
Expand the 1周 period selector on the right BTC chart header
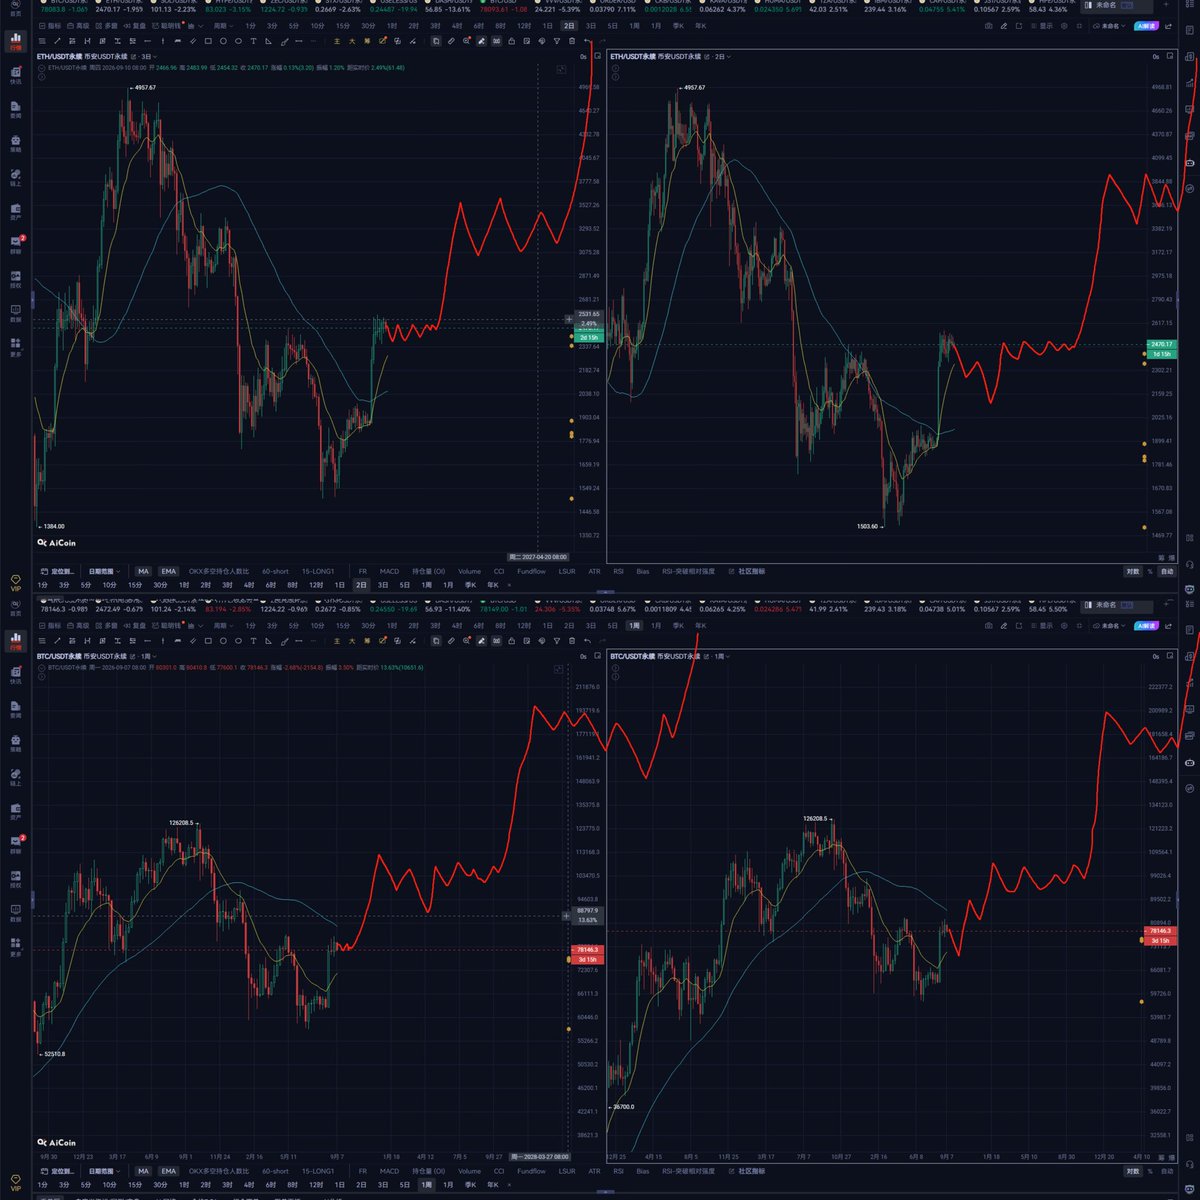tap(721, 656)
